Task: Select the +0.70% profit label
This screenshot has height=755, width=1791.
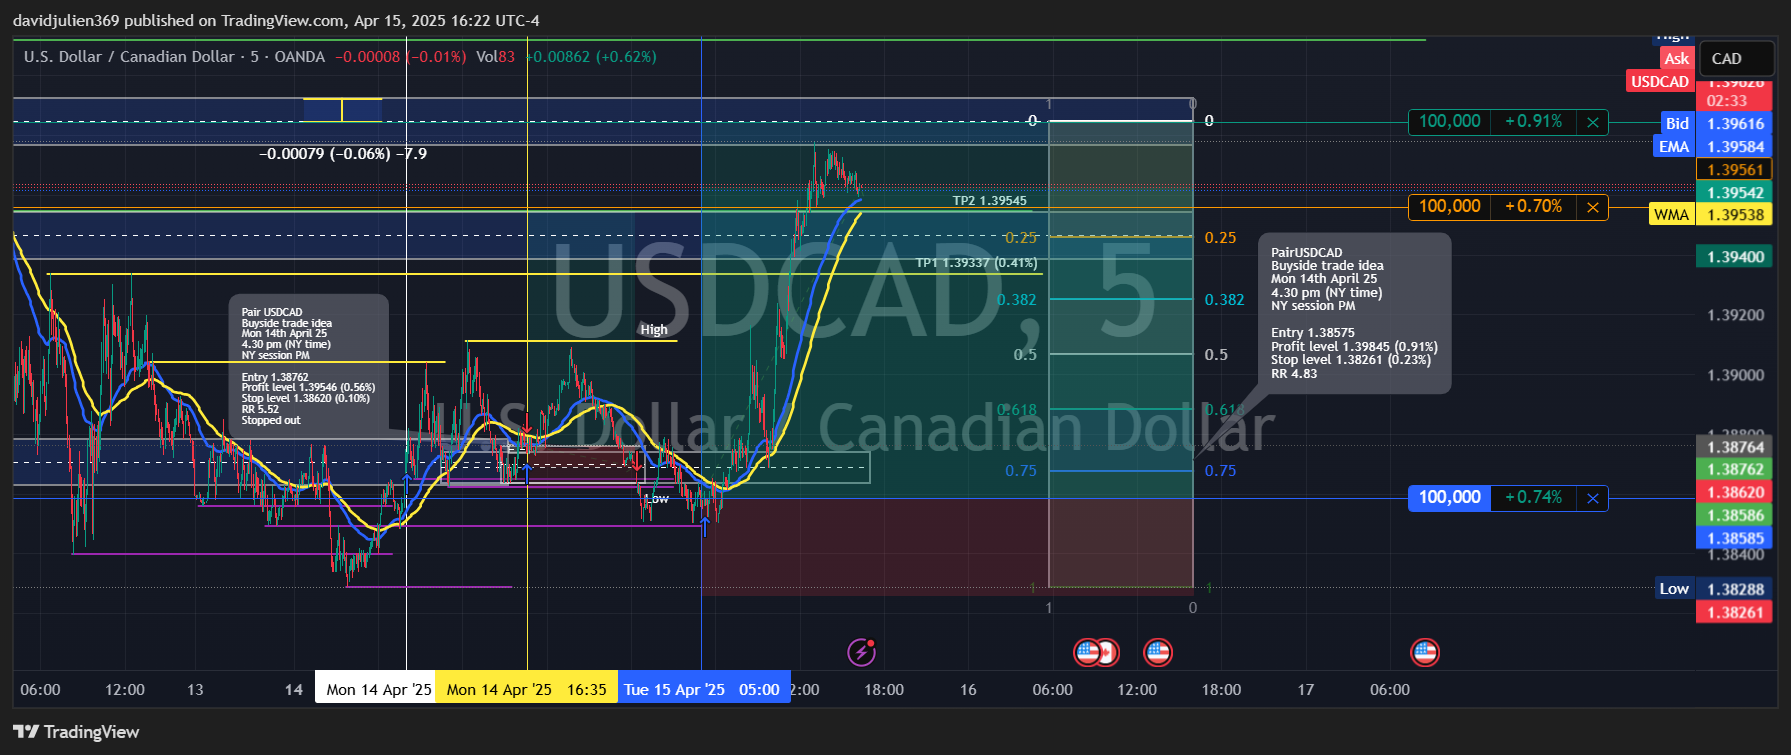Action: [x=1534, y=207]
